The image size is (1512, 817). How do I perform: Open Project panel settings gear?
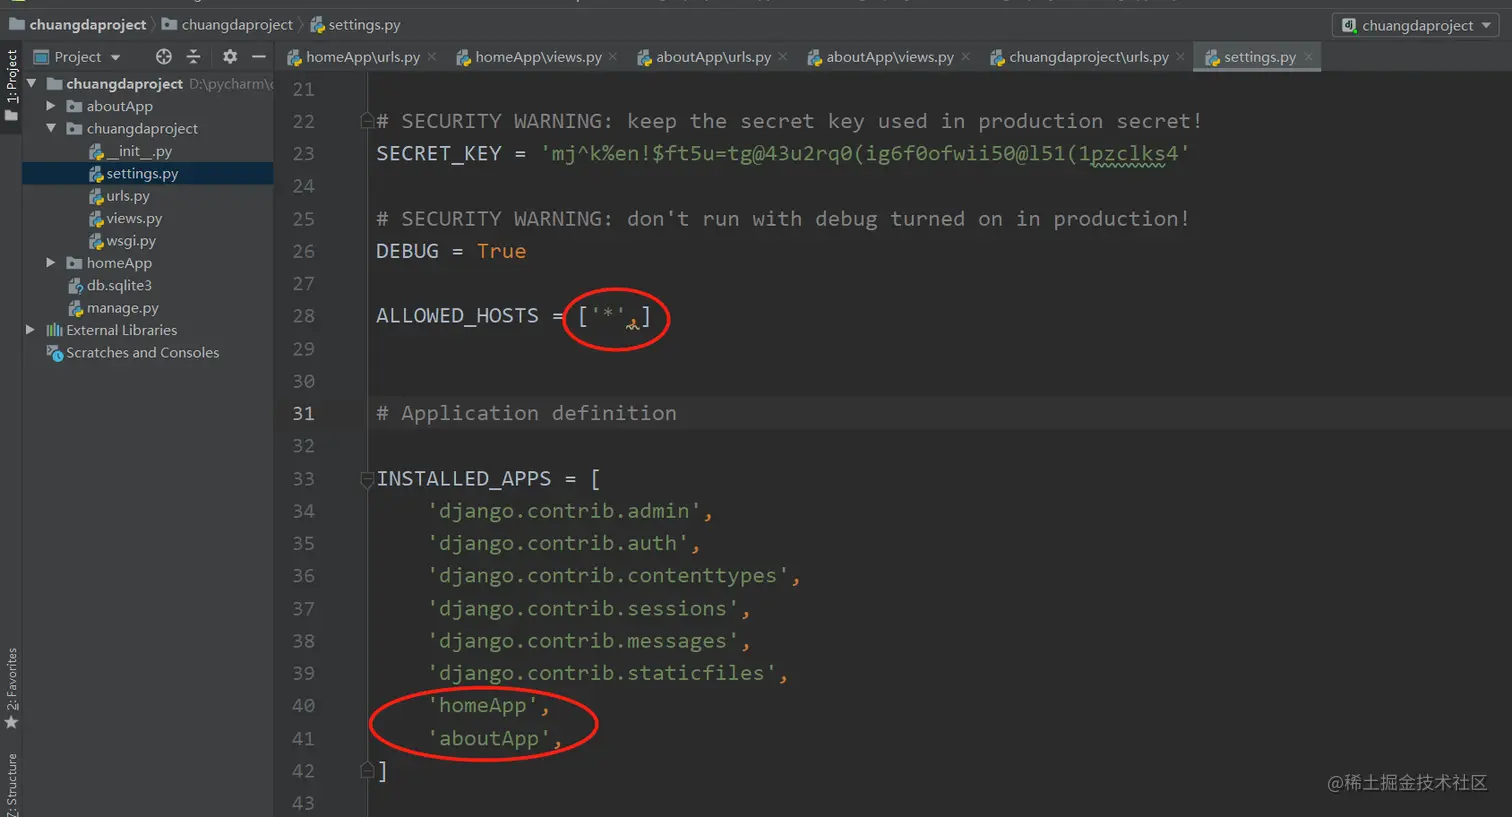tap(230, 57)
